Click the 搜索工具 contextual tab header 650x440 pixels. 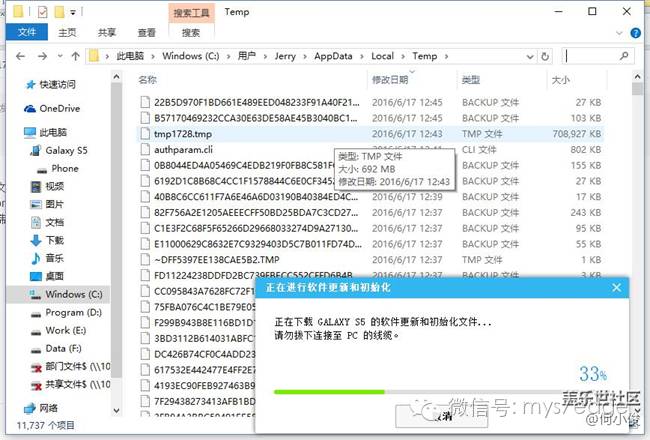coord(191,13)
